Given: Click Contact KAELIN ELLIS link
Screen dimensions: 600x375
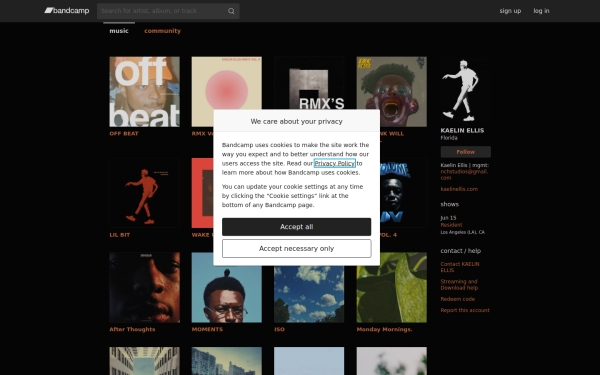Looking at the screenshot, I should [x=460, y=267].
